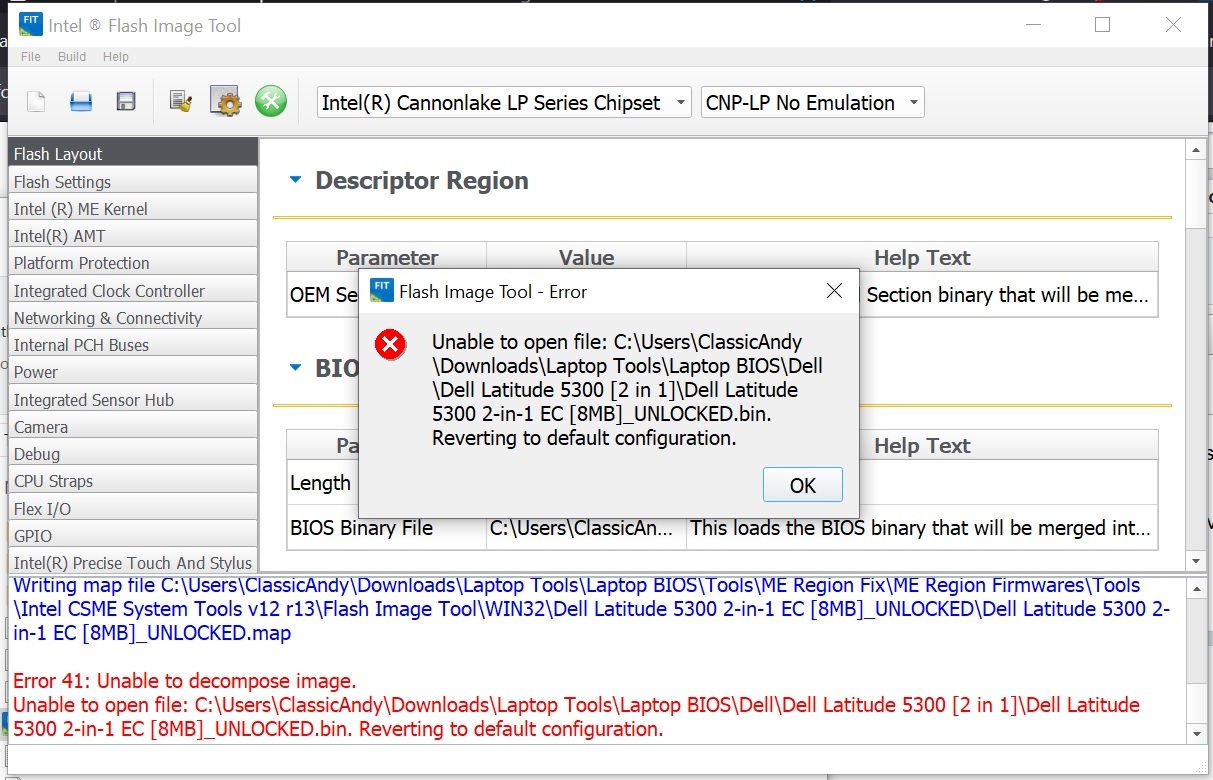Viewport: 1213px width, 780px height.
Task: Click the Open file toolbar icon
Action: pyautogui.click(x=81, y=101)
